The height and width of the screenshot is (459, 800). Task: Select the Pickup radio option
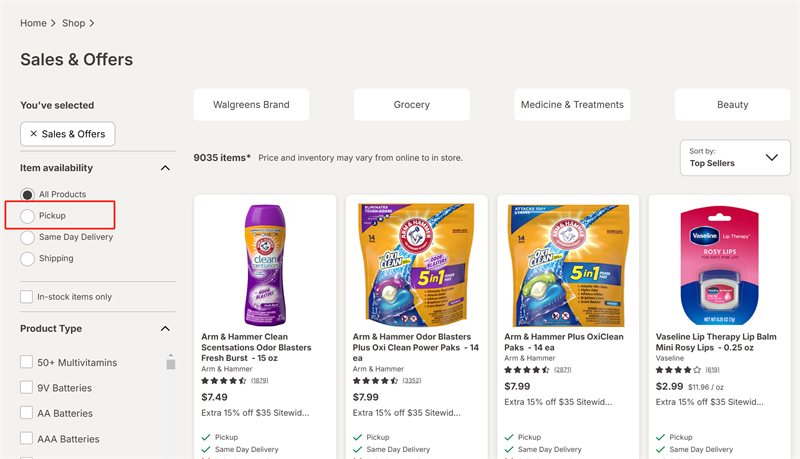coord(27,216)
